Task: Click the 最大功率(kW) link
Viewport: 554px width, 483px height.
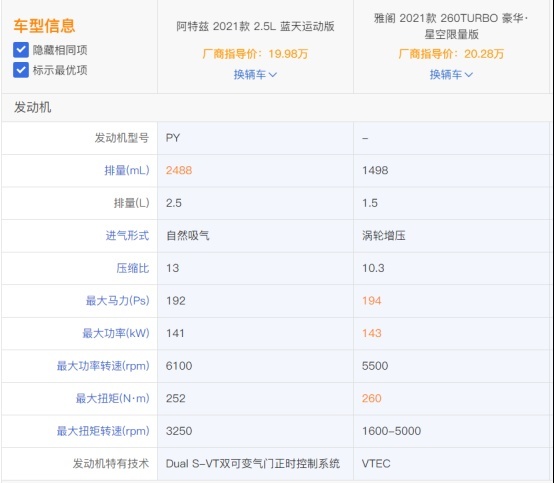Action: coord(116,333)
